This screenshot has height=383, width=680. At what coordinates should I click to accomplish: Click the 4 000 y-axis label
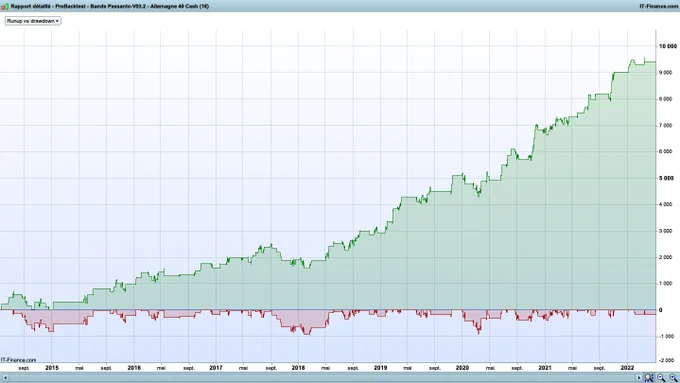pyautogui.click(x=666, y=204)
